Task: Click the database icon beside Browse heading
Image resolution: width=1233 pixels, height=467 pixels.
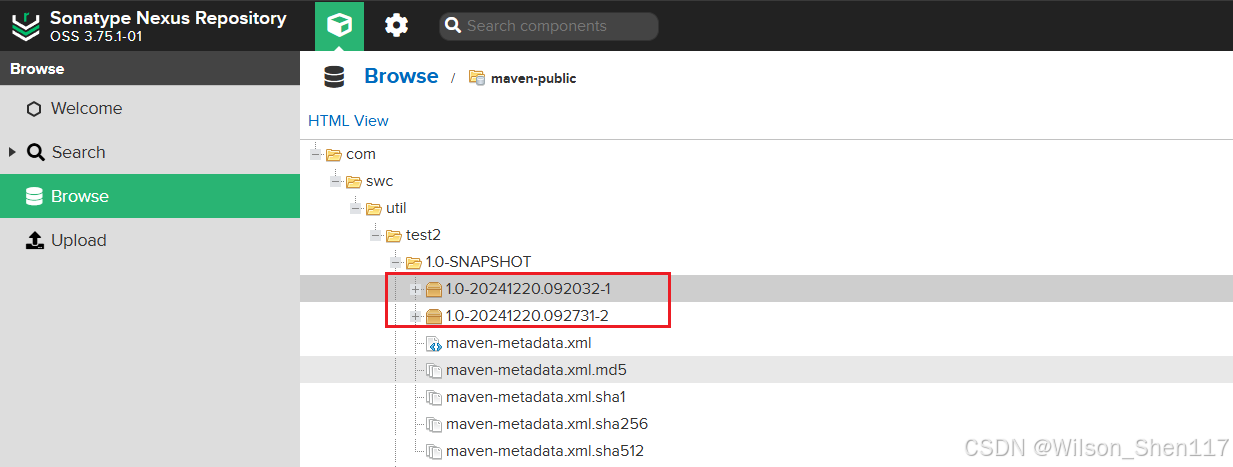Action: tap(334, 77)
